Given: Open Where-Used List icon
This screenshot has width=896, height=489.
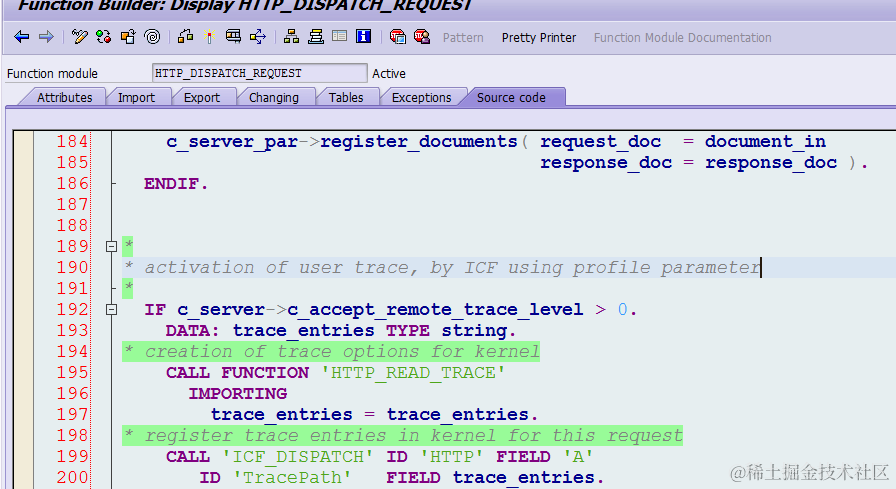Looking at the screenshot, I should click(x=258, y=37).
